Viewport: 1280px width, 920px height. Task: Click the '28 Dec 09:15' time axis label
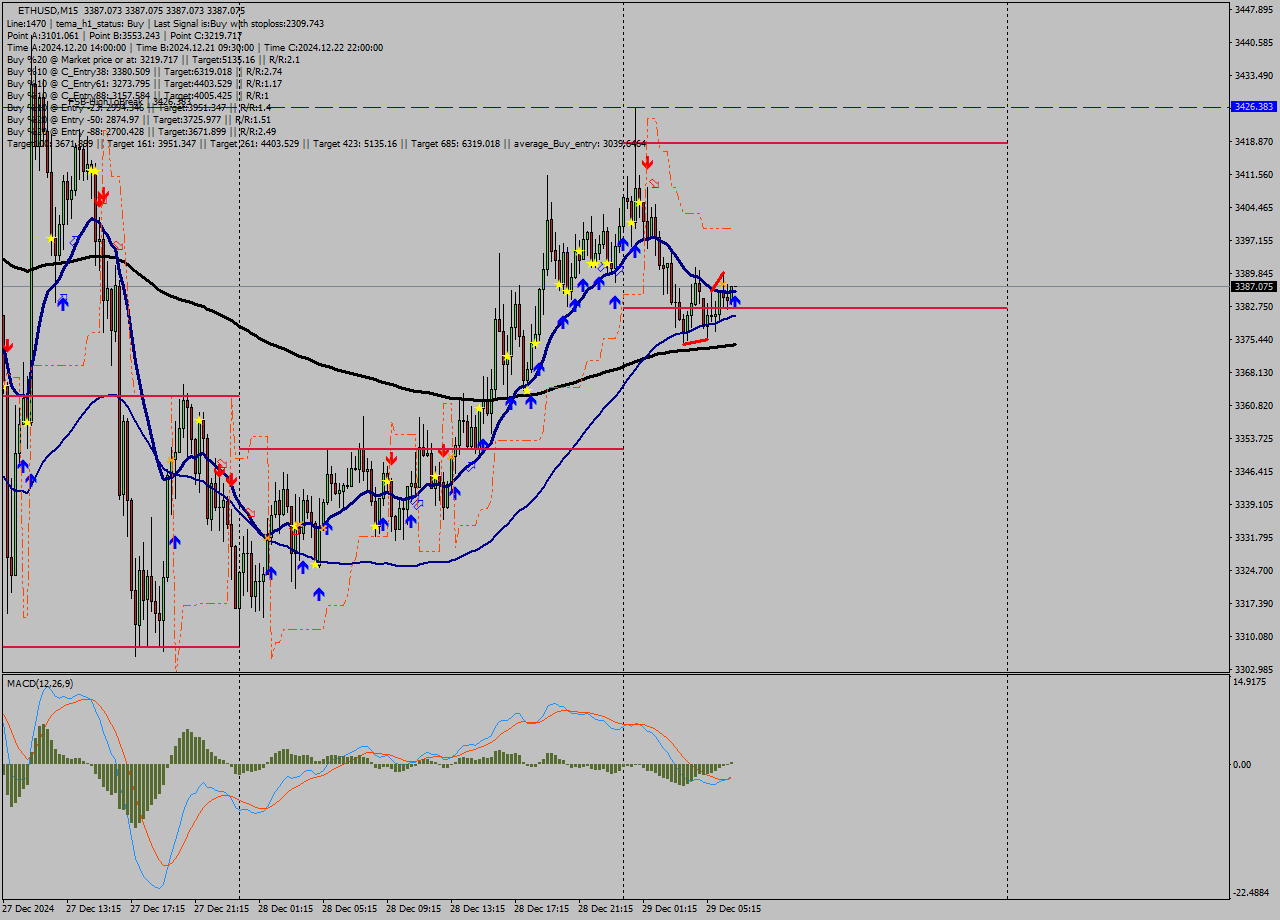pos(414,909)
